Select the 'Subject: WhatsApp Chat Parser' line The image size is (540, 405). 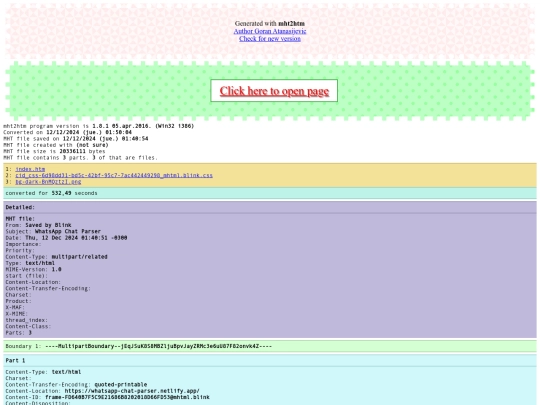click(x=53, y=231)
